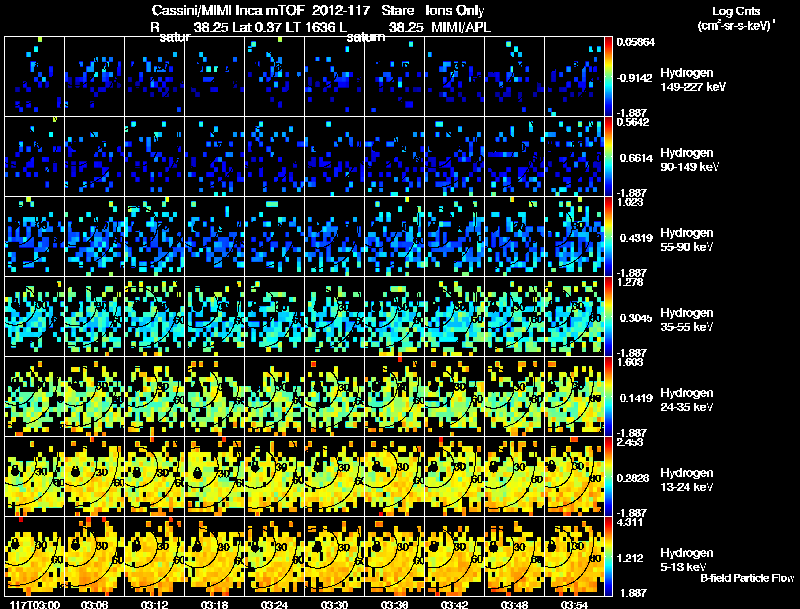This screenshot has width=800, height=609.
Task: Select the 149-227 keV panel at 117T03:00
Action: [x=34, y=76]
